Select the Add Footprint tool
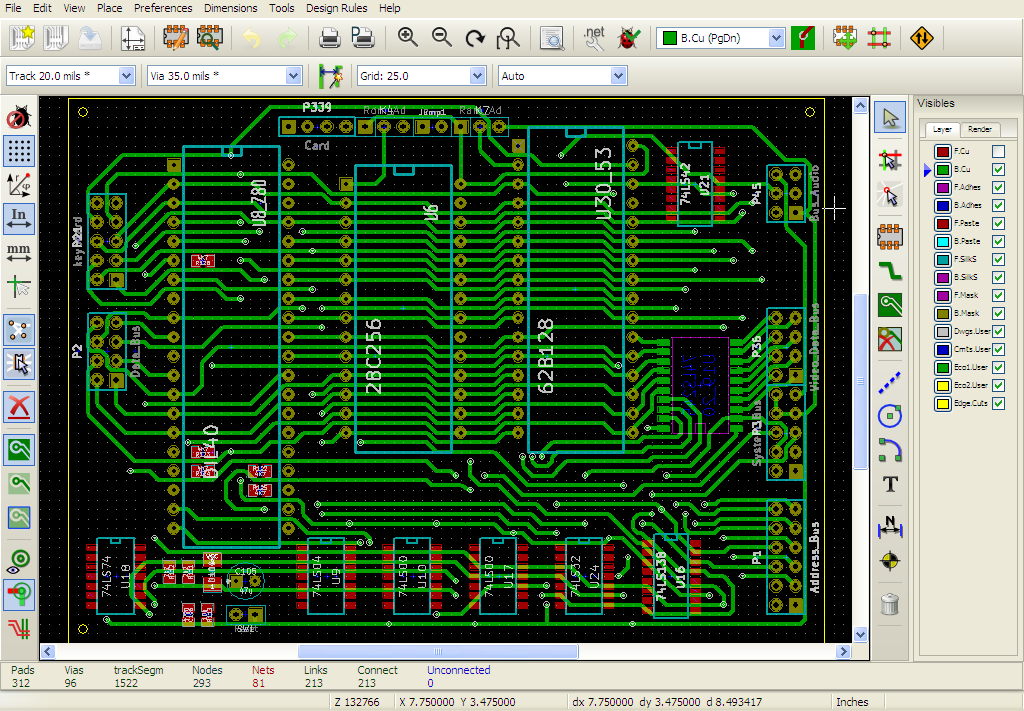This screenshot has width=1024, height=711. (x=889, y=236)
